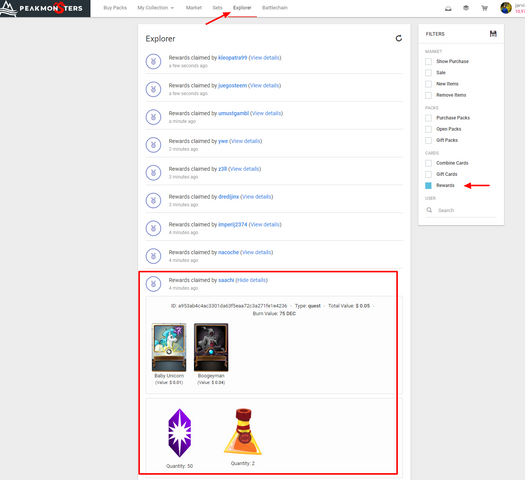
Task: Click the purple crystal reward icon
Action: click(179, 433)
